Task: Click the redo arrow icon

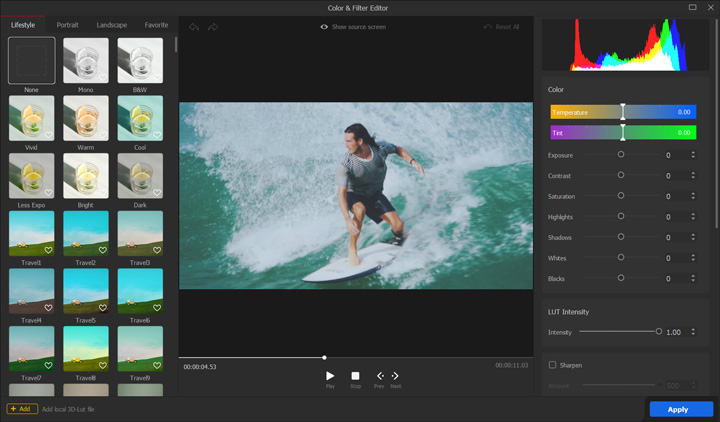Action: (213, 27)
